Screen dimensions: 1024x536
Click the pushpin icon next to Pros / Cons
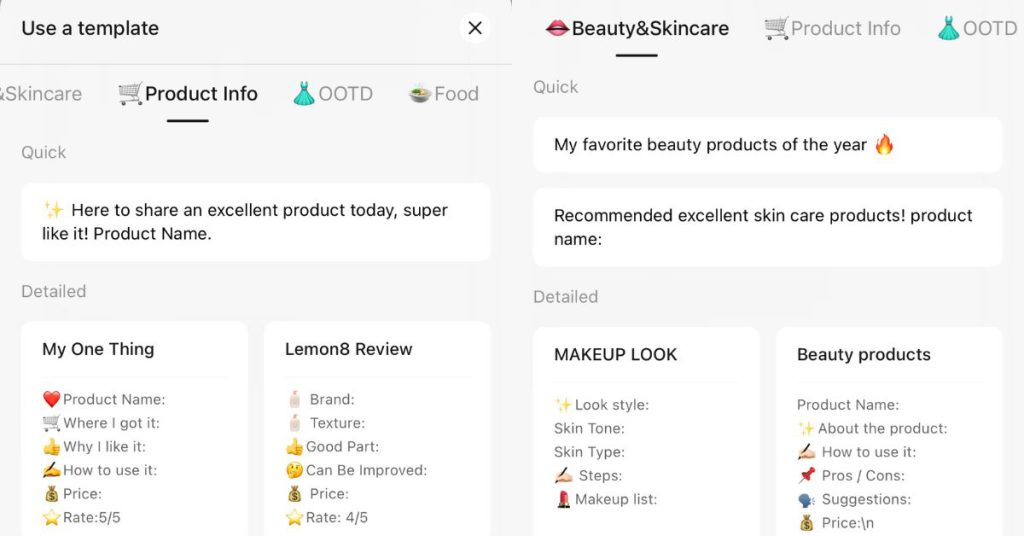(x=807, y=475)
